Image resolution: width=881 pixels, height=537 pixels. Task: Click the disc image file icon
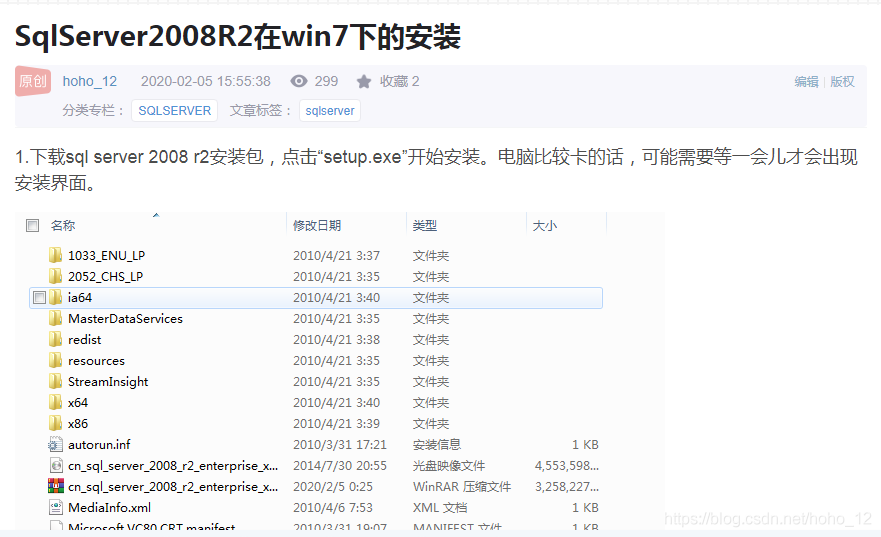click(56, 466)
